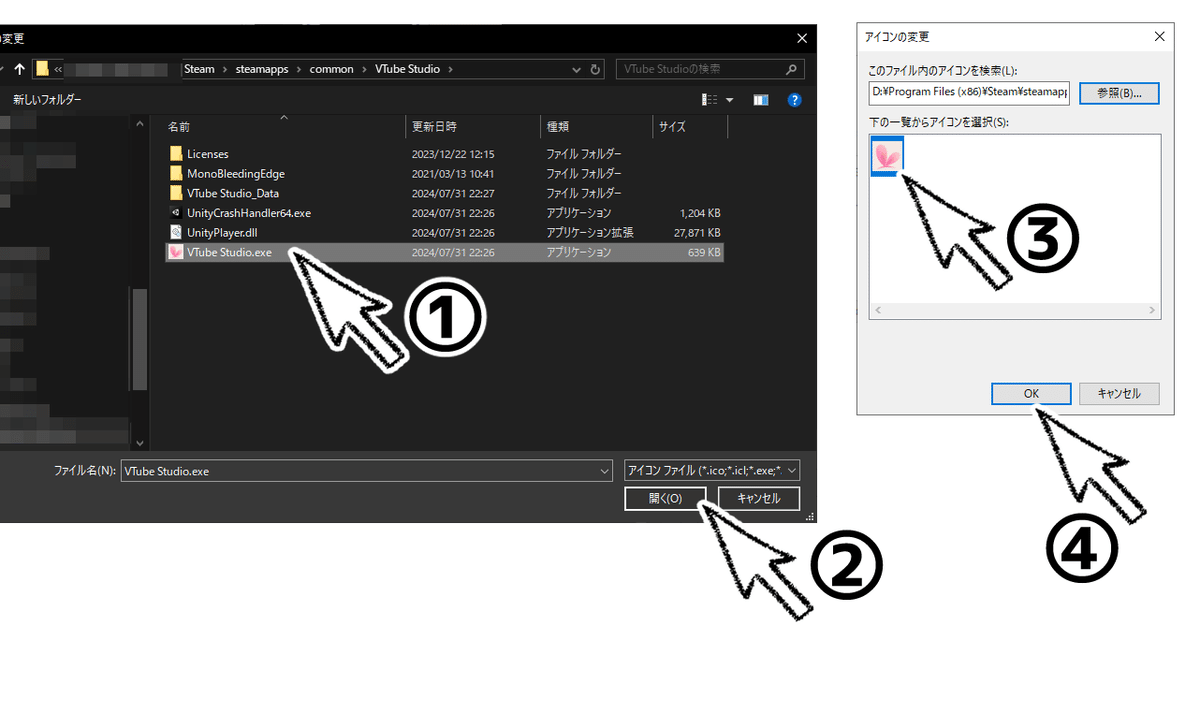Click the icon file path input field
The width and height of the screenshot is (1200, 711).
969,93
